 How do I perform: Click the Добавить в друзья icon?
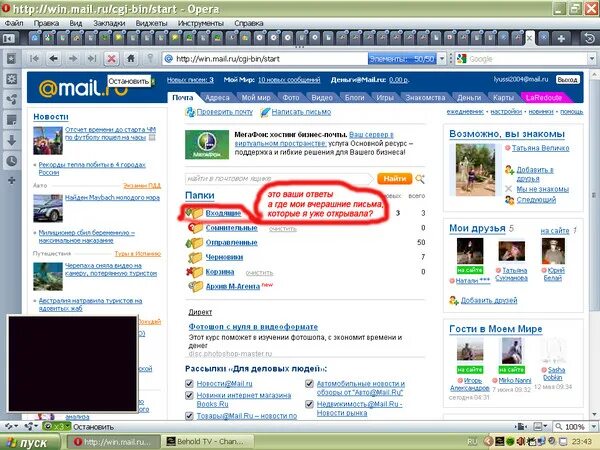click(x=509, y=170)
